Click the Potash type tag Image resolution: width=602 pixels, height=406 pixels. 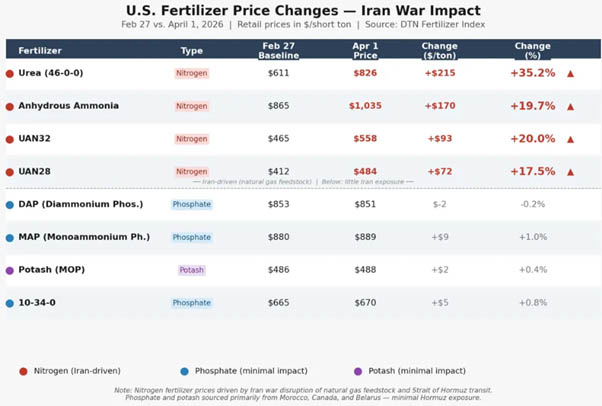pyautogui.click(x=192, y=270)
